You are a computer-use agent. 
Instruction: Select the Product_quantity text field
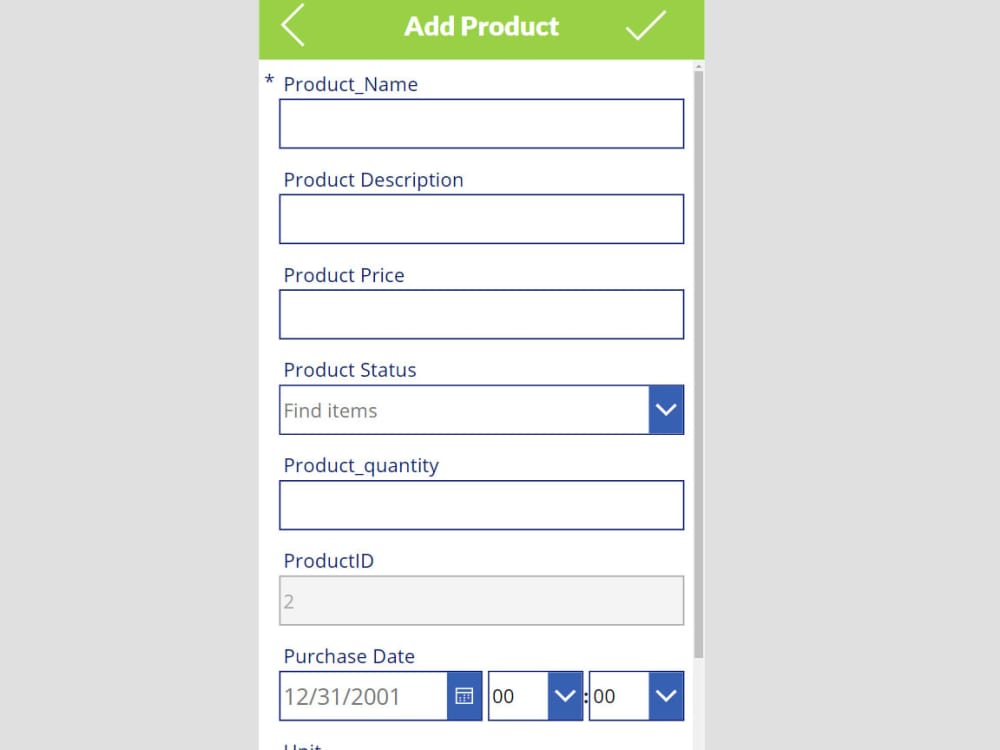[481, 505]
